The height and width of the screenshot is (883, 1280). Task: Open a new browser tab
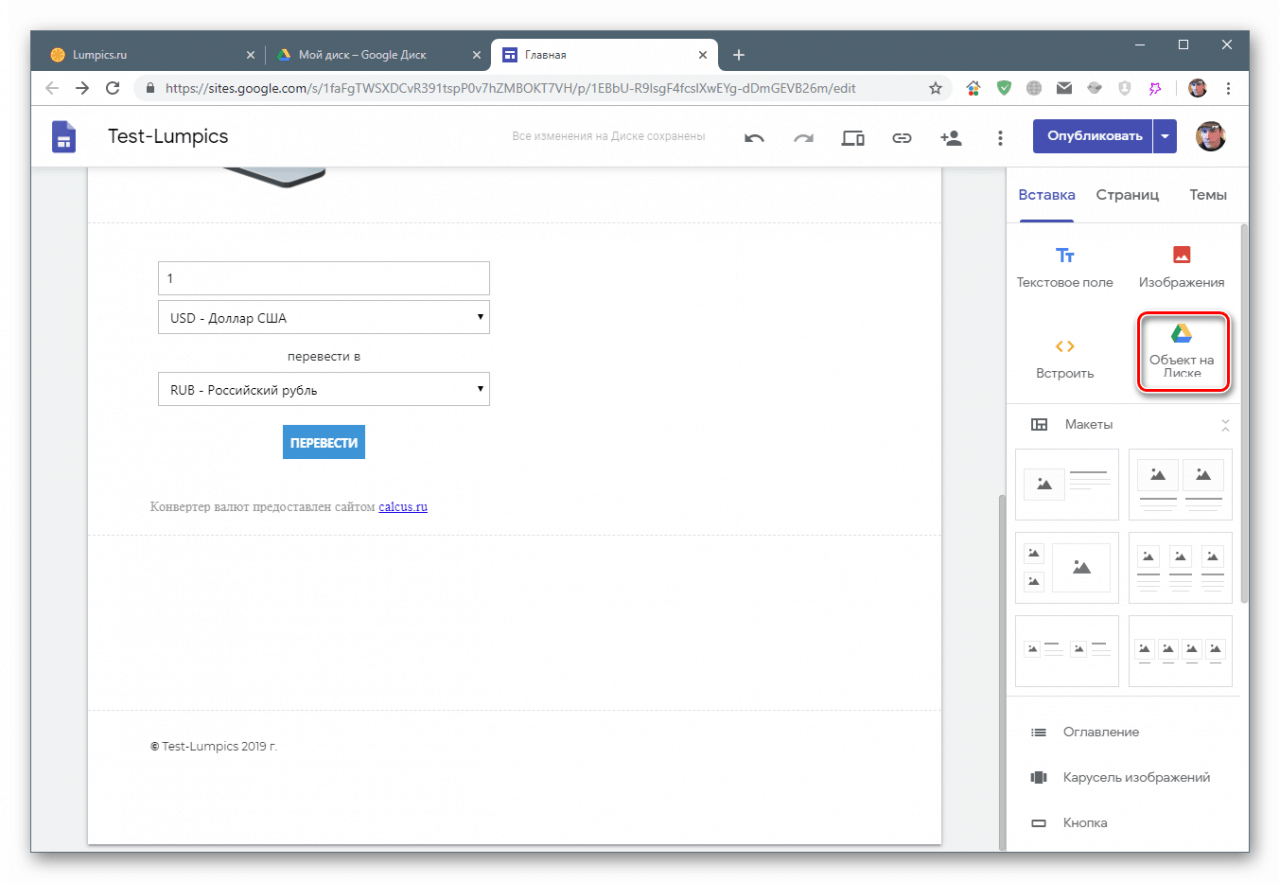click(739, 55)
